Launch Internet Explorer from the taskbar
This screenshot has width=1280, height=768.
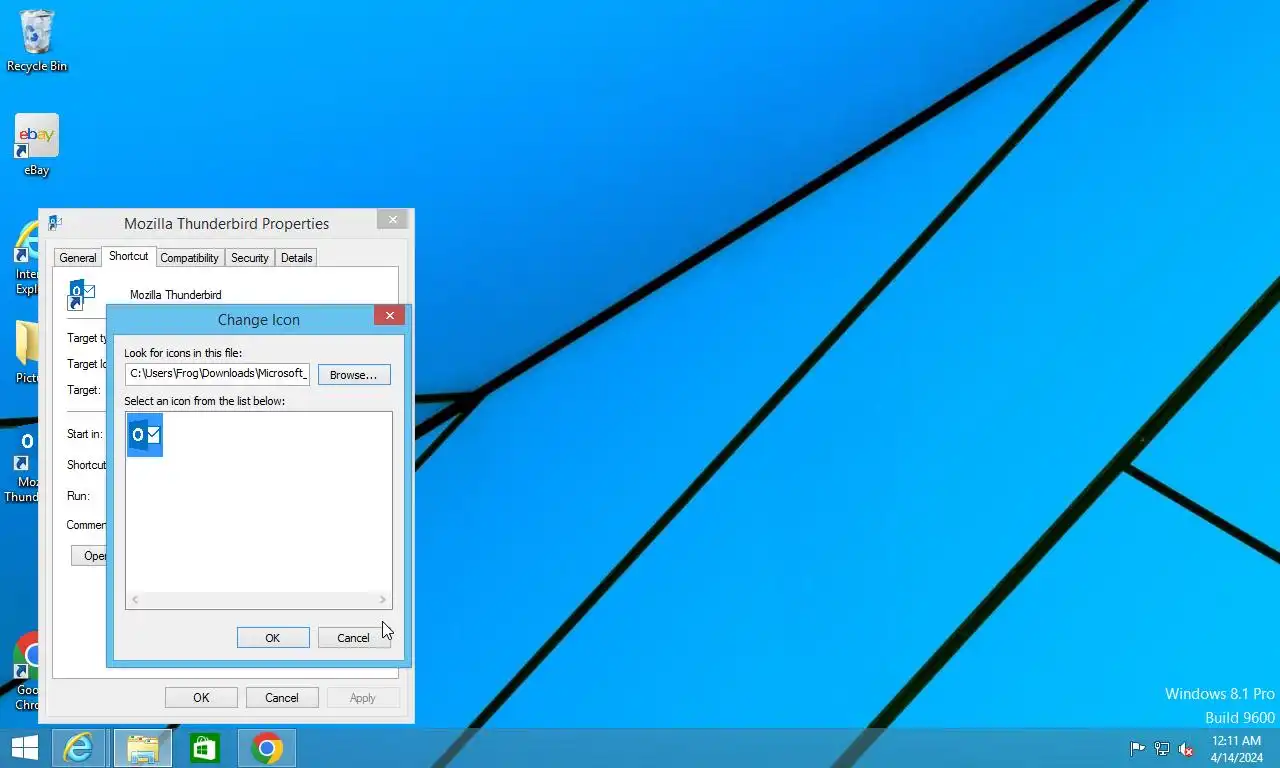(x=78, y=748)
